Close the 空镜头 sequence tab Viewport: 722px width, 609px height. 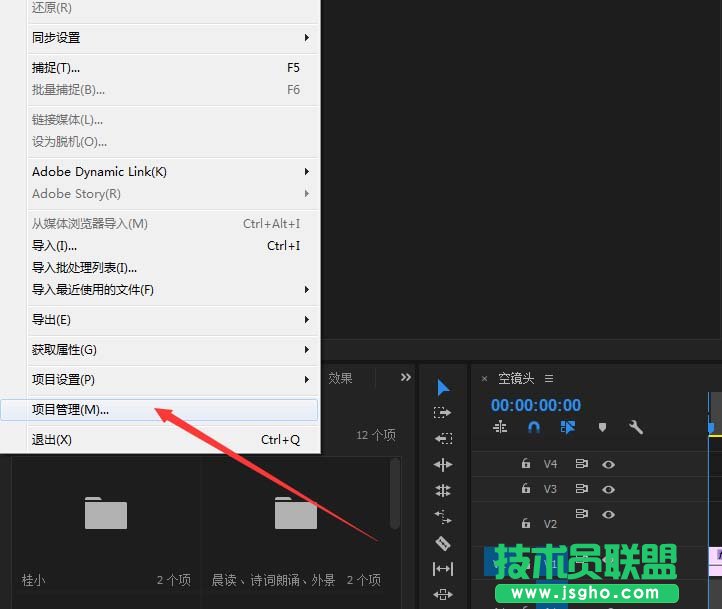tap(484, 379)
